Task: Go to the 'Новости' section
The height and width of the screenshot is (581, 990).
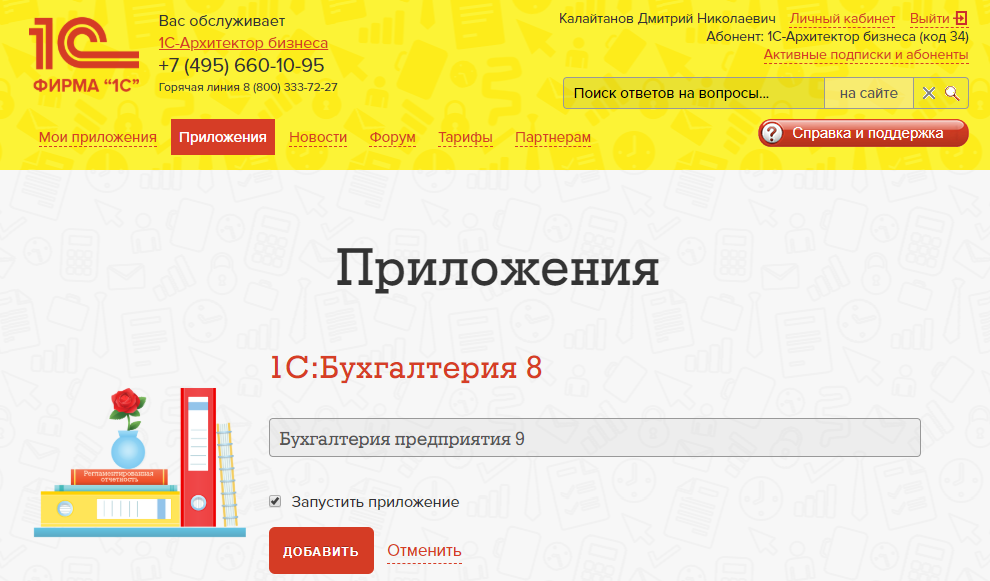Action: click(318, 137)
